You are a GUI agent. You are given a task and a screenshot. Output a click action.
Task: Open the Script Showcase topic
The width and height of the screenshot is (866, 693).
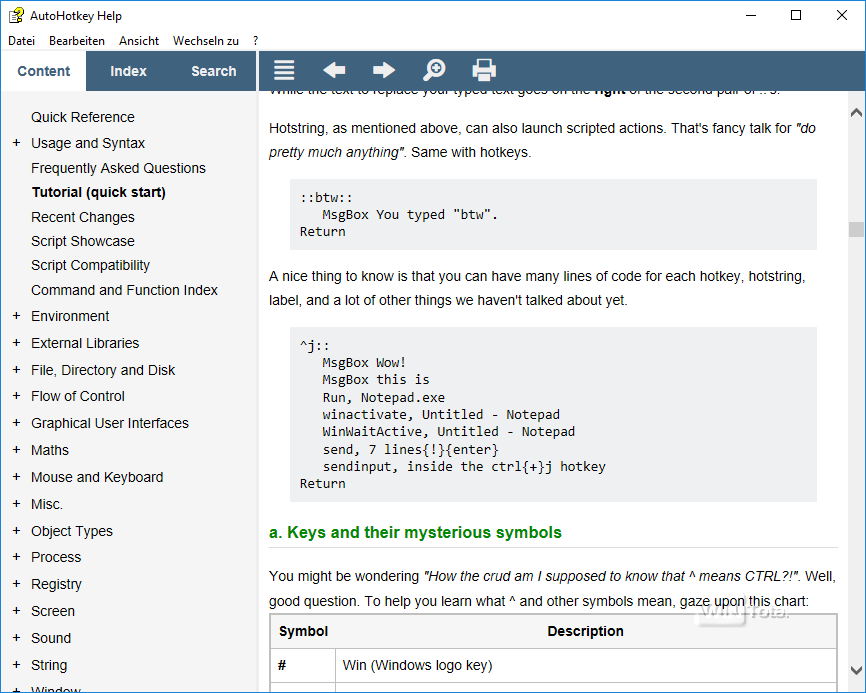(82, 241)
